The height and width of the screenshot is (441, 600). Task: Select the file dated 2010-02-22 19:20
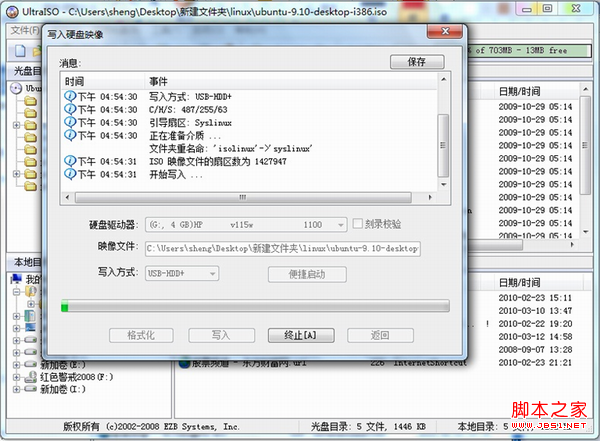(535, 324)
